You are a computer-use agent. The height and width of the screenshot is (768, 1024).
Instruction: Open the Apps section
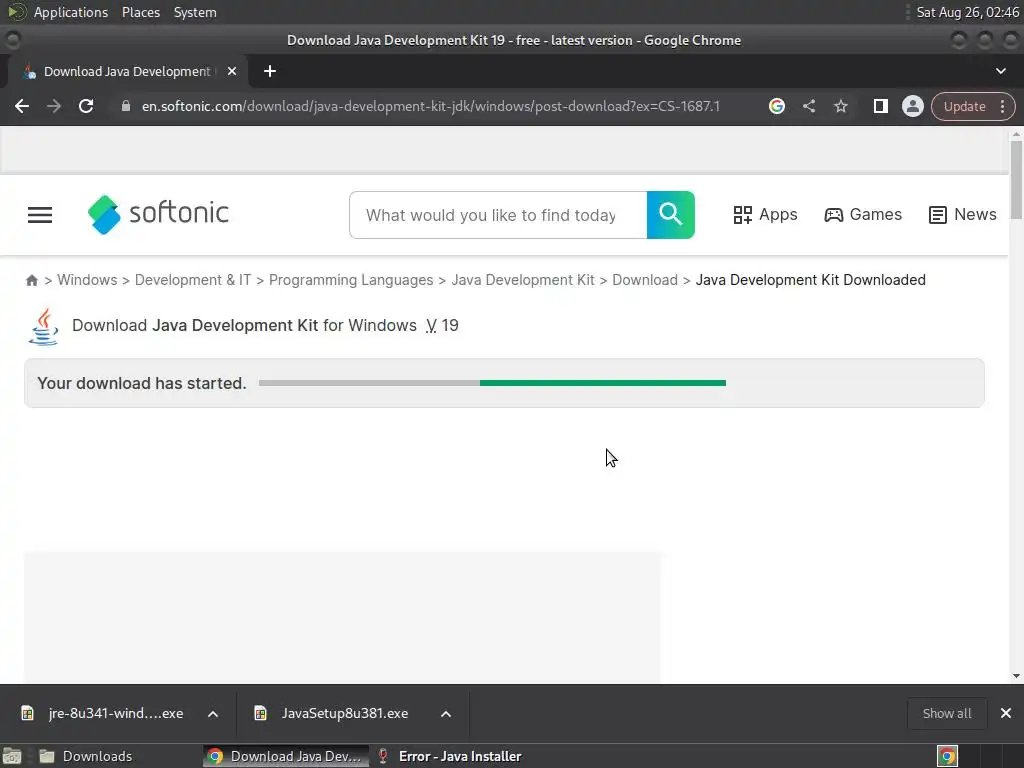point(765,214)
